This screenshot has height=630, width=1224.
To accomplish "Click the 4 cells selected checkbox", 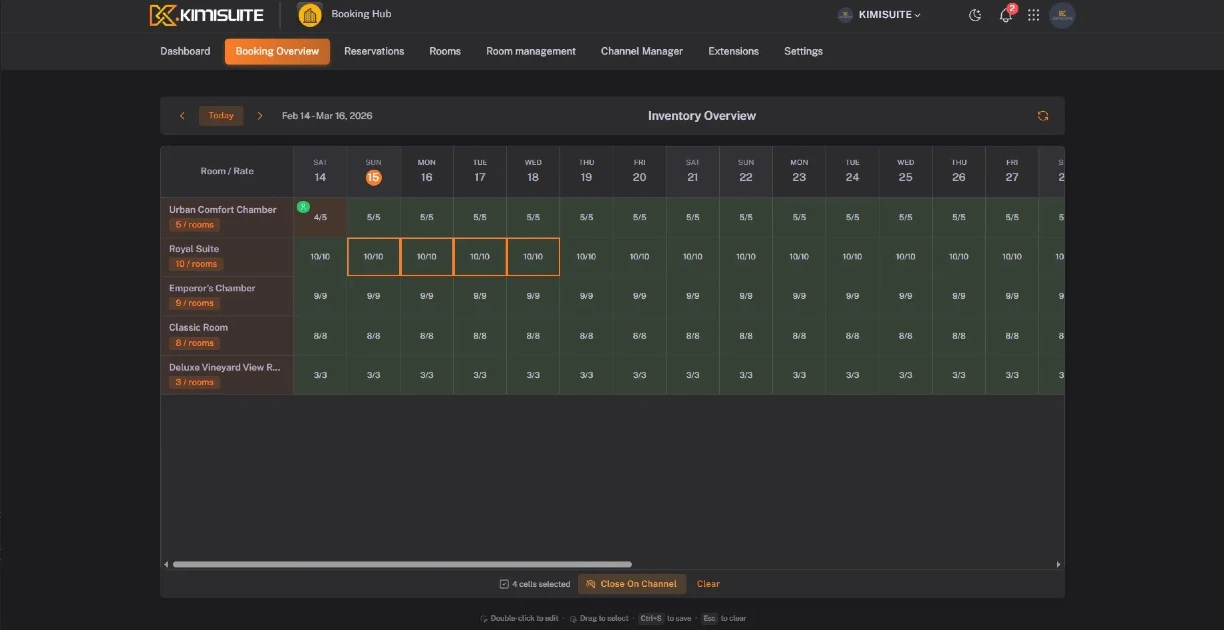I will (x=504, y=584).
